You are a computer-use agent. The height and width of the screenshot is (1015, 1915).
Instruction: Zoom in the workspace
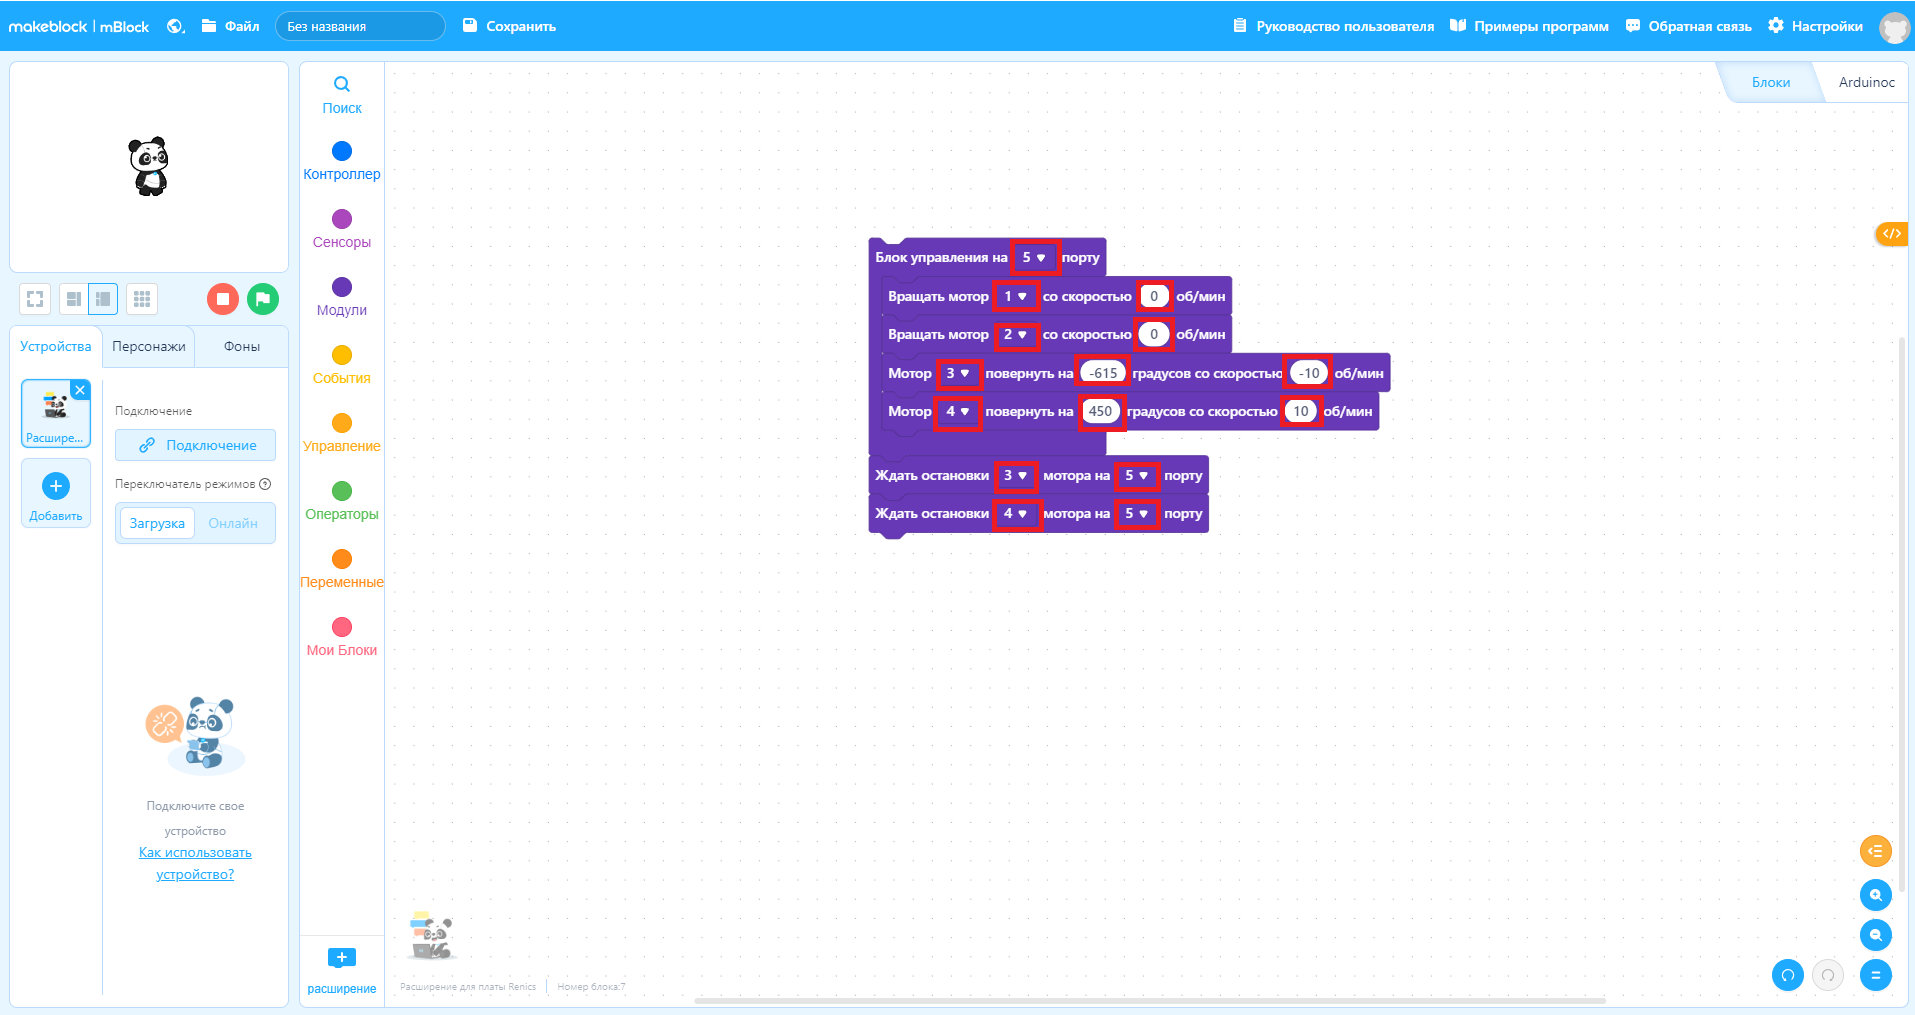(1875, 895)
